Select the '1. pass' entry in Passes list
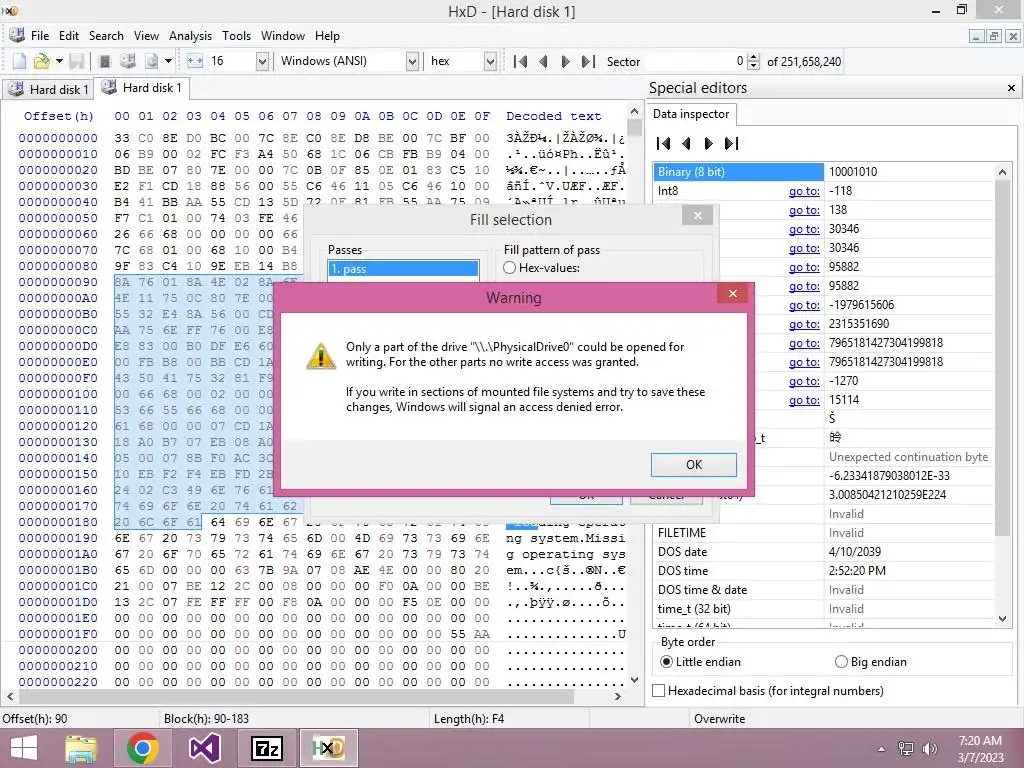Viewport: 1024px width, 768px height. click(404, 268)
